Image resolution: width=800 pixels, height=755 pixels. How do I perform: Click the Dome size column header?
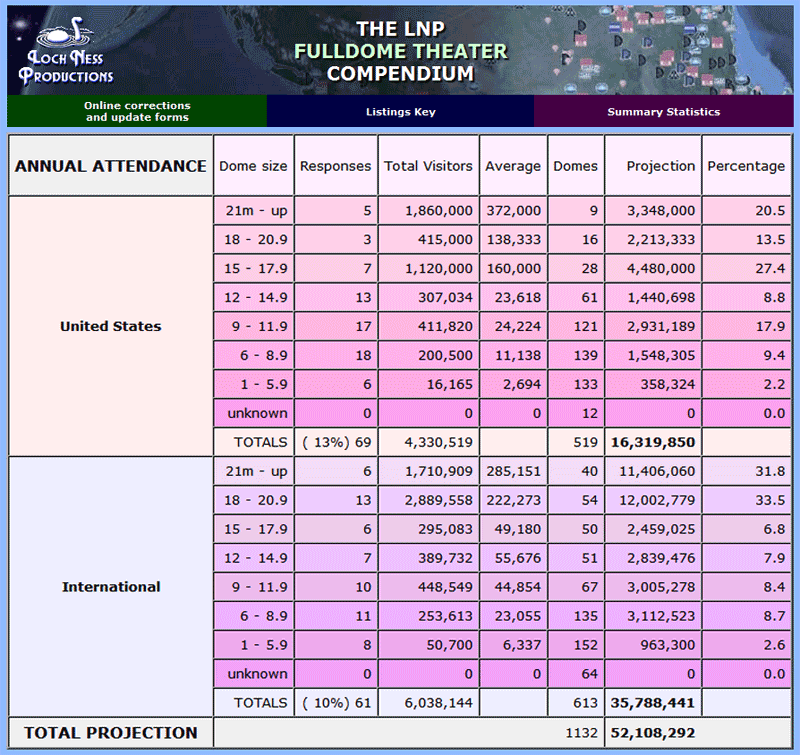(x=254, y=165)
